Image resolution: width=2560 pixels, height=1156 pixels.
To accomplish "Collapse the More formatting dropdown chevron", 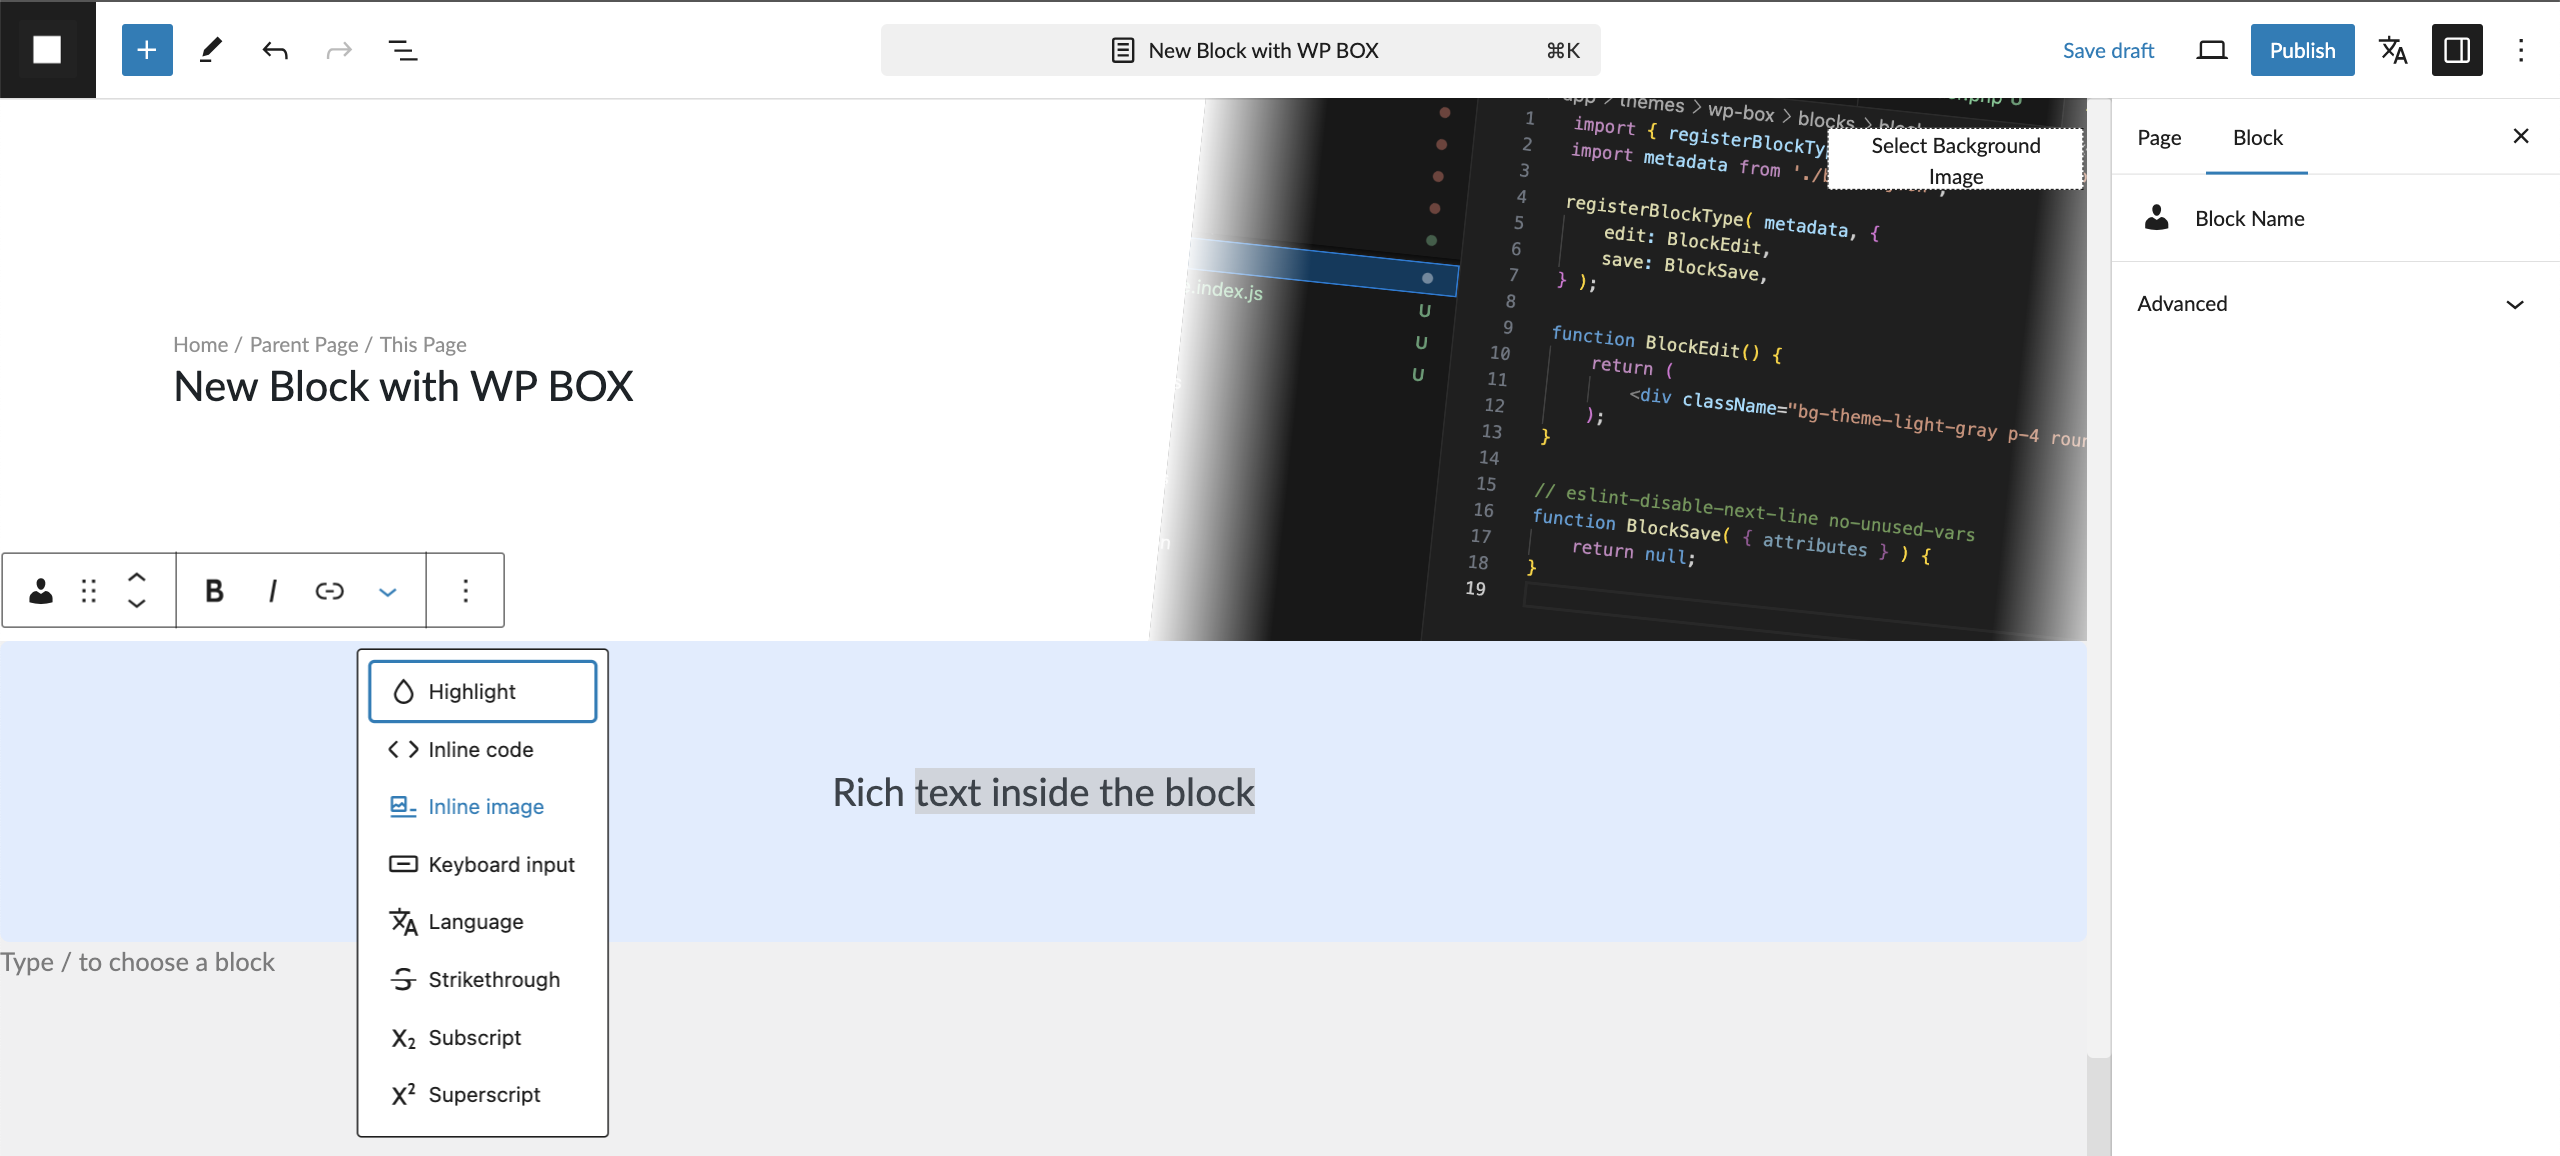I will coord(388,591).
